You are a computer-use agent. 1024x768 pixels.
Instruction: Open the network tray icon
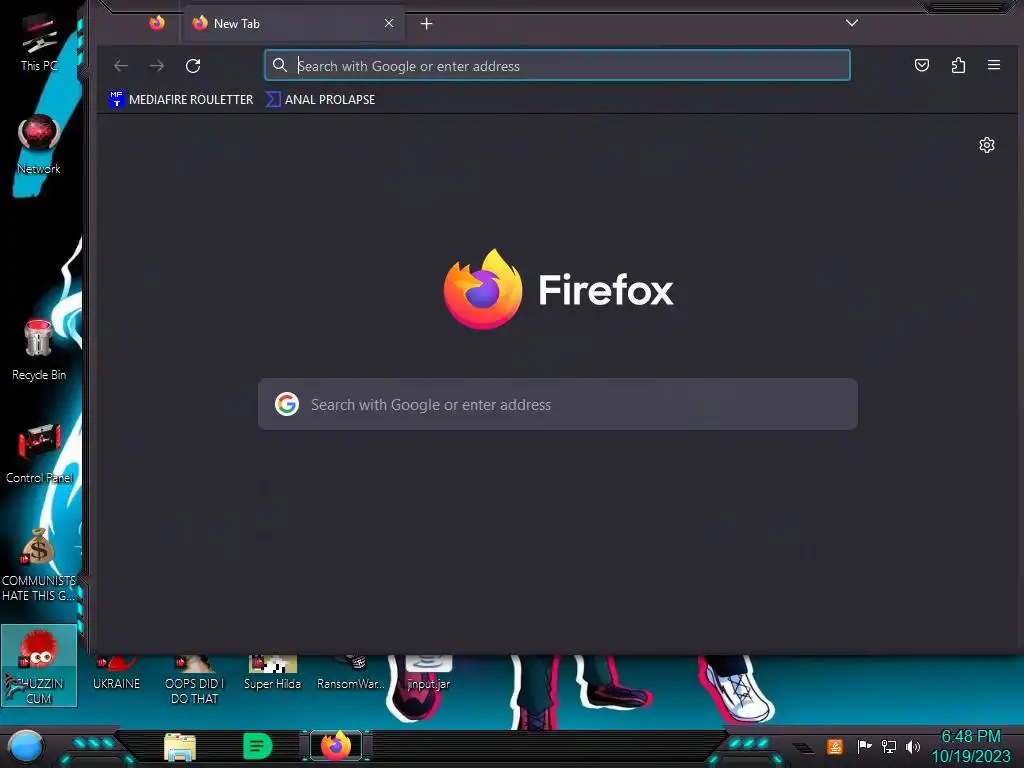[889, 746]
